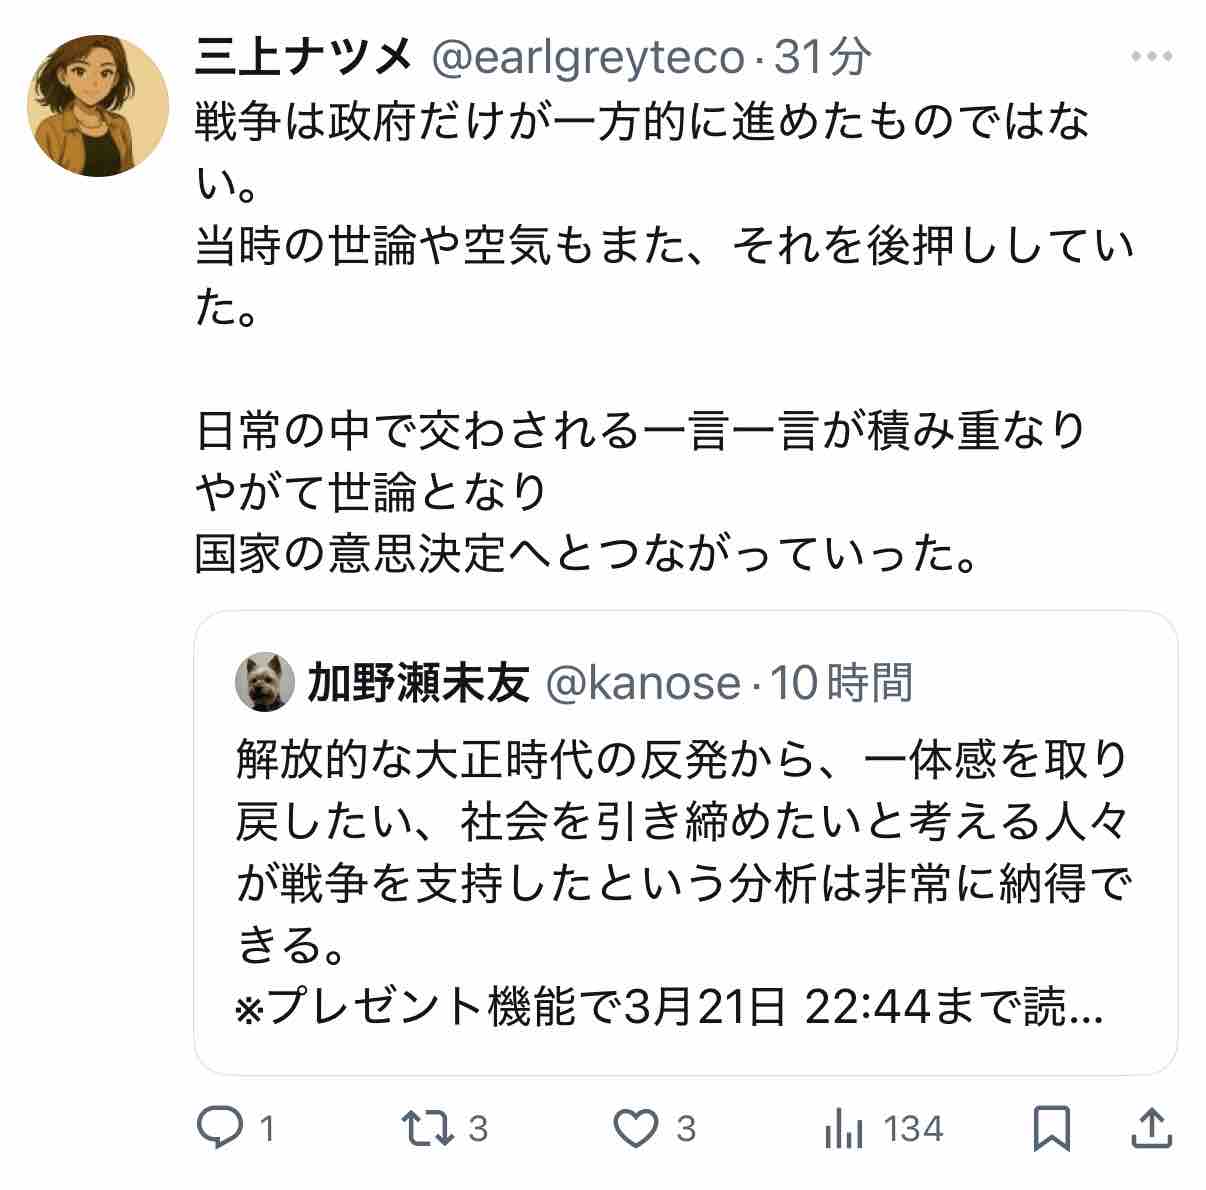Click the dog avatar of quoted tweet

coord(265,683)
